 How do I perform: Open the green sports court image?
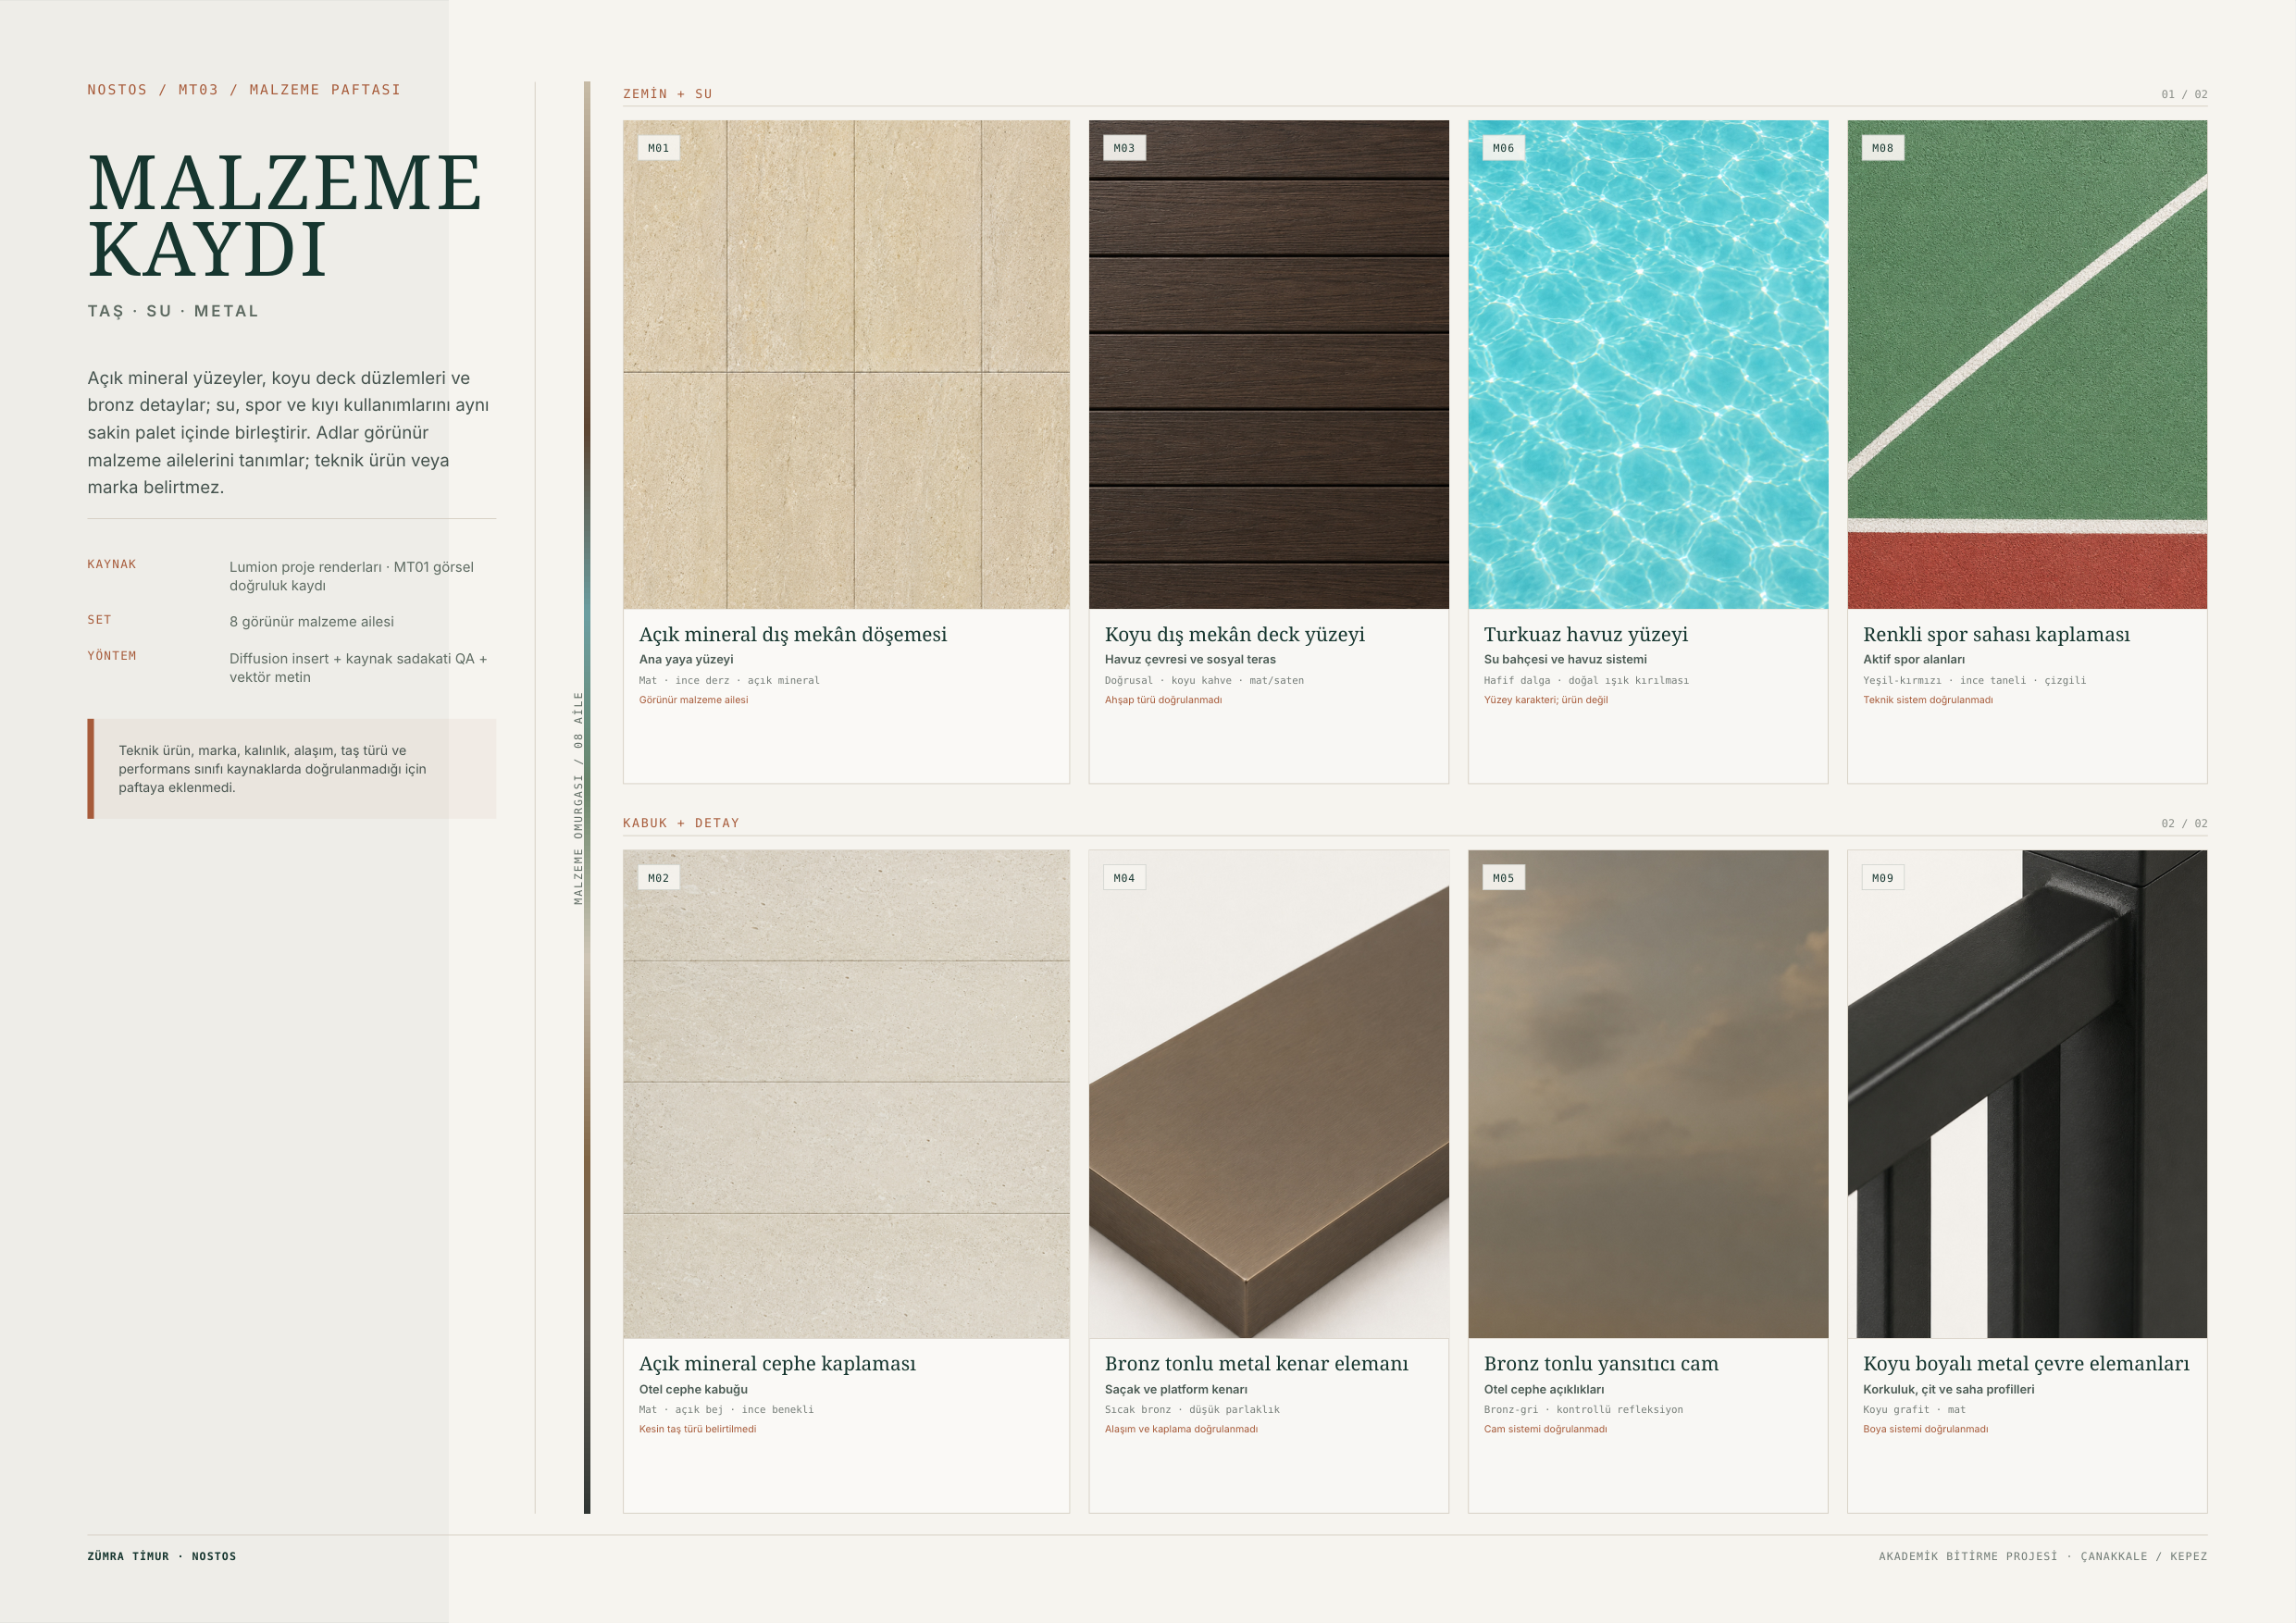pos(2027,364)
